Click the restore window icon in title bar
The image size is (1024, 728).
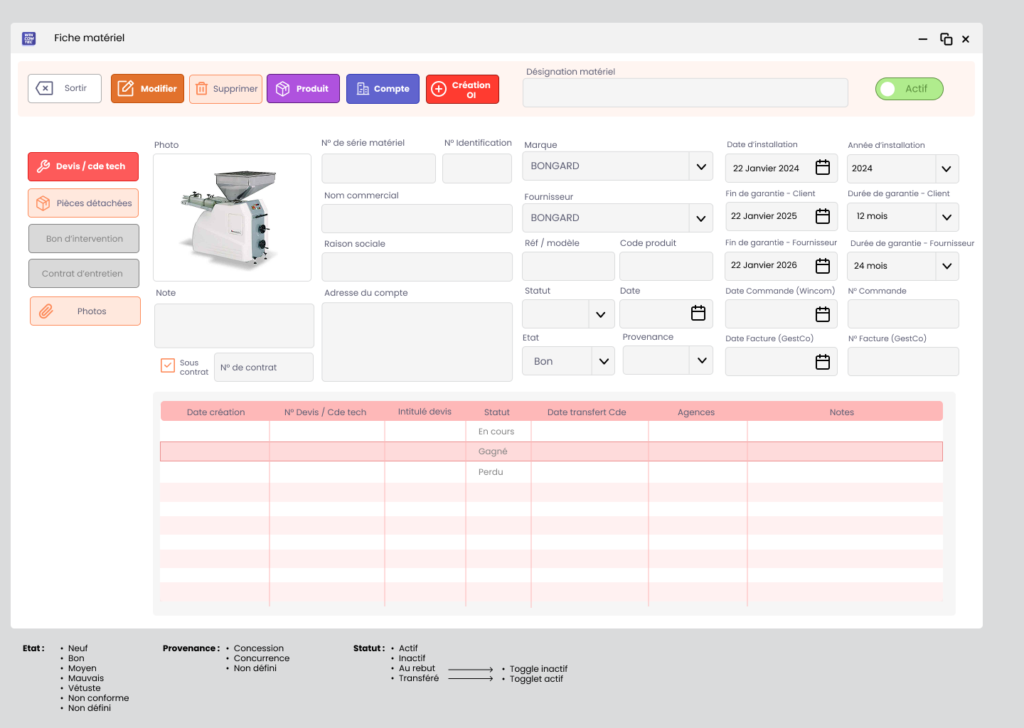point(946,39)
